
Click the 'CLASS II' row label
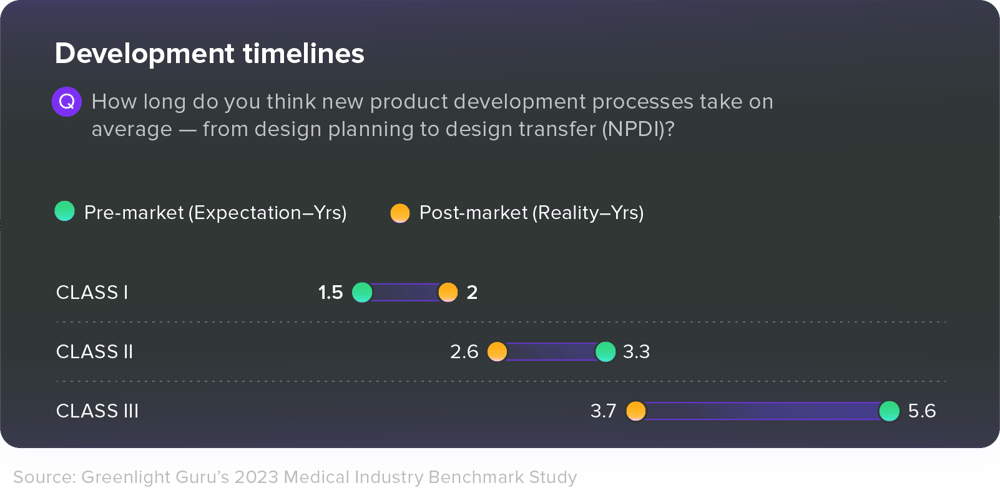point(94,351)
